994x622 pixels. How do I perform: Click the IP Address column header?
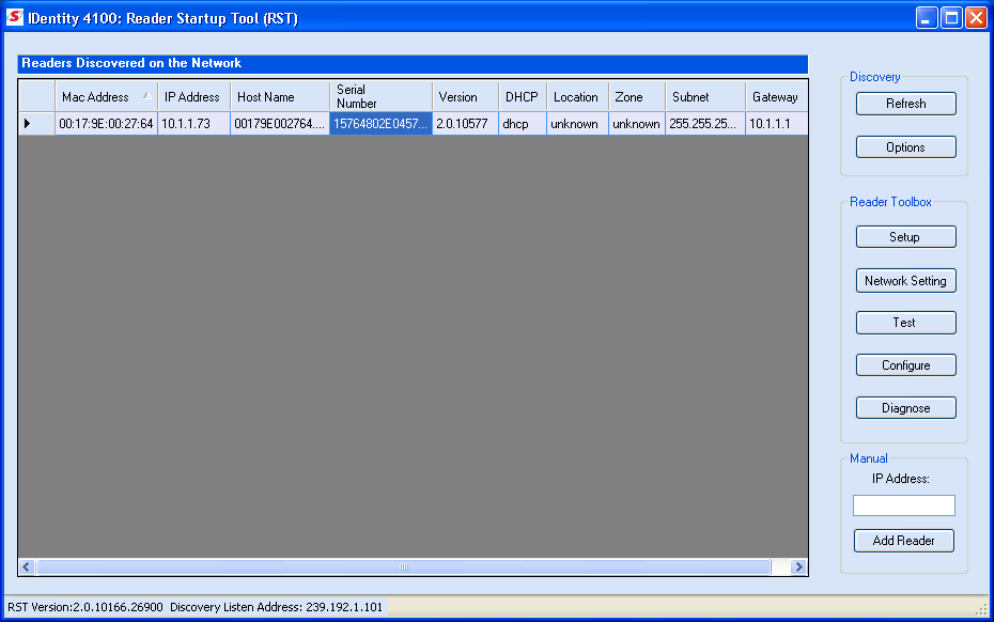coord(194,97)
